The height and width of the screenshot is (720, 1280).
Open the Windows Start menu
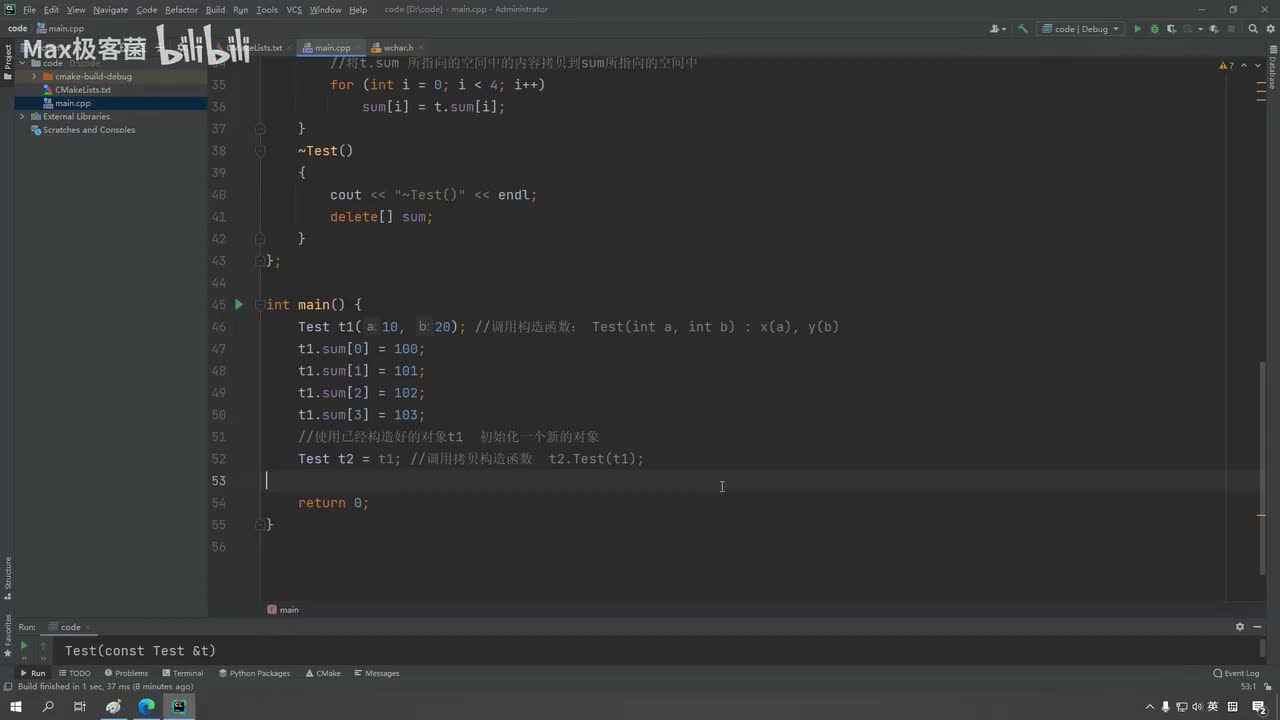click(16, 707)
